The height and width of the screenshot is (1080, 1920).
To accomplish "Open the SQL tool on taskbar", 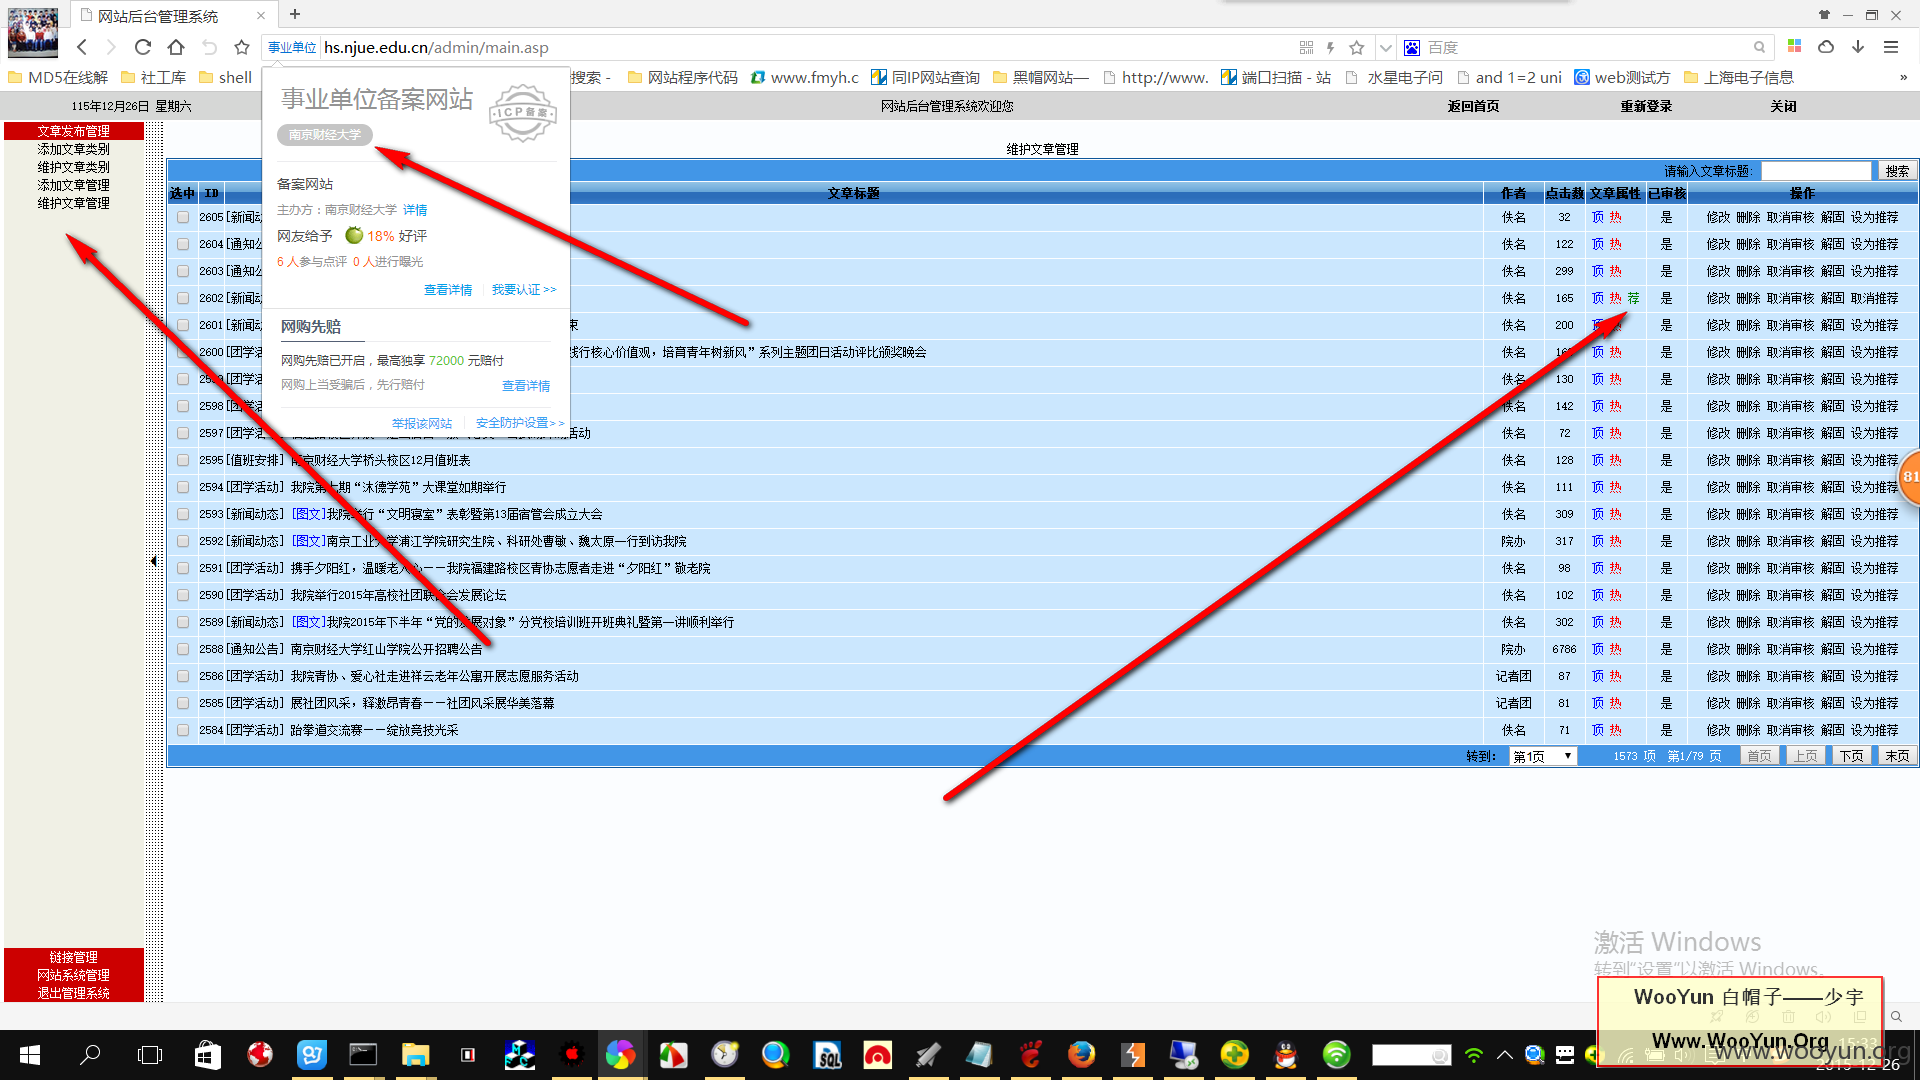I will (x=828, y=1054).
